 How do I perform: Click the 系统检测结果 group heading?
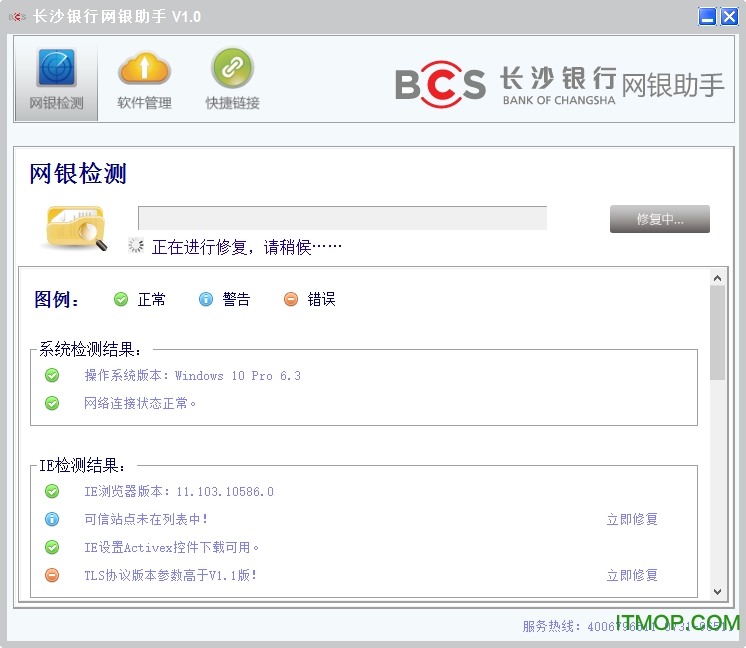point(90,349)
